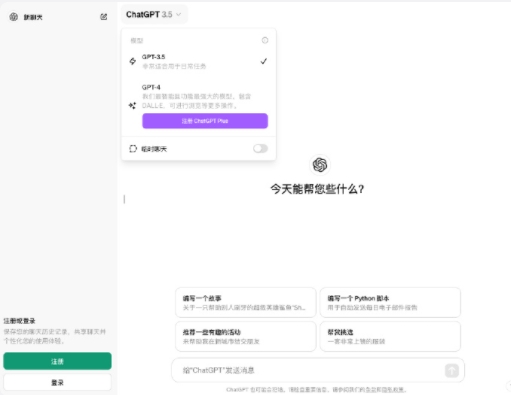Click the info icon in the model menu
This screenshot has width=511, height=395.
pyautogui.click(x=265, y=40)
